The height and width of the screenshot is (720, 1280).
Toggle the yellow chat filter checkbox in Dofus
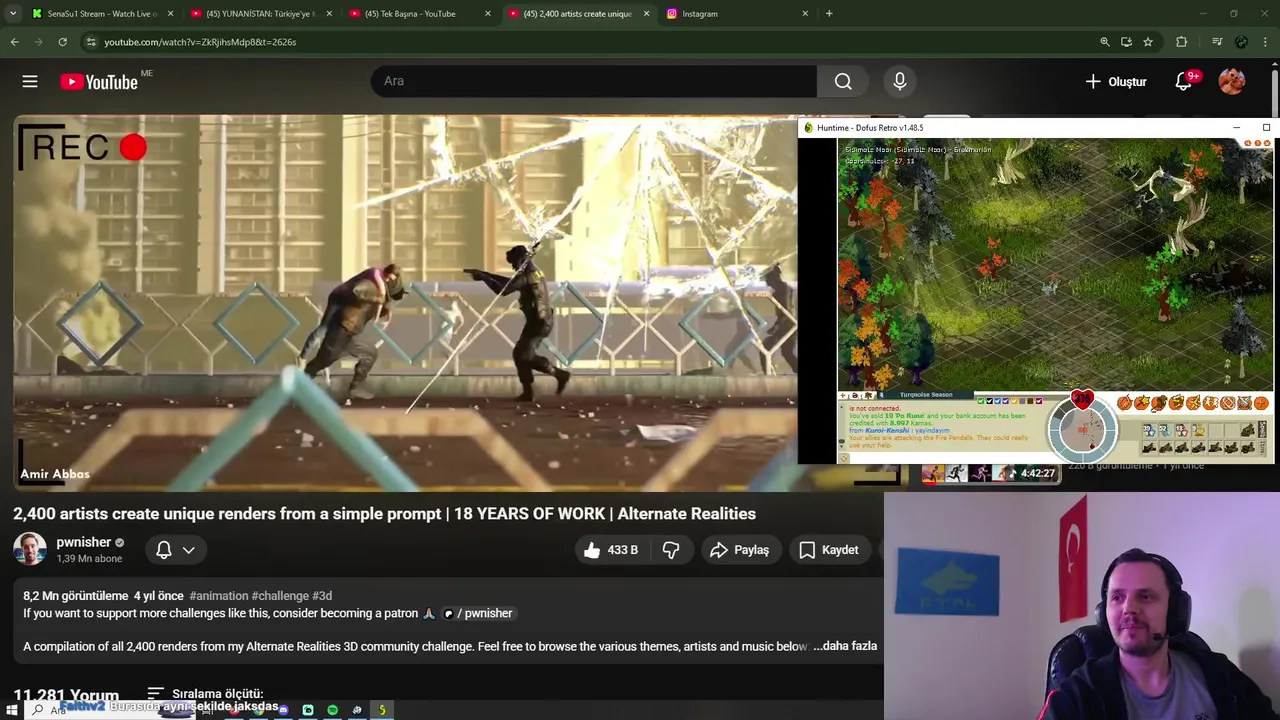coord(1014,401)
